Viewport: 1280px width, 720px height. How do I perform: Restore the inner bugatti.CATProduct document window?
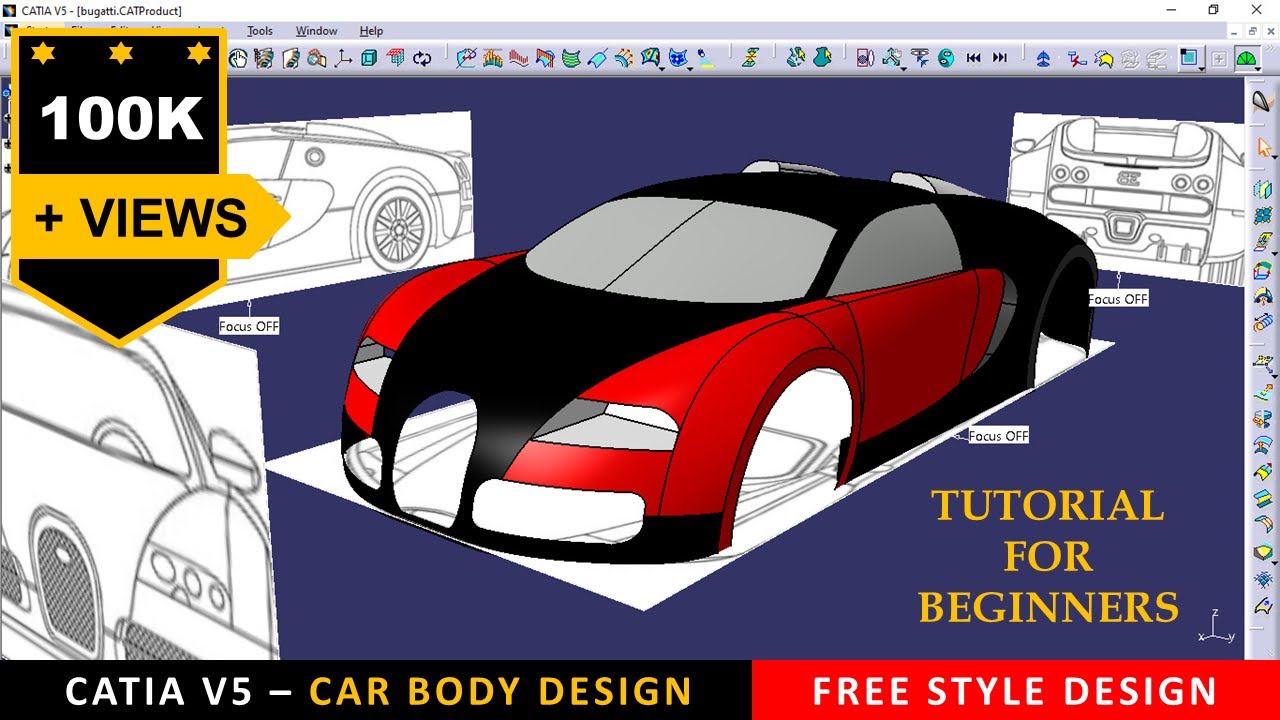1250,31
